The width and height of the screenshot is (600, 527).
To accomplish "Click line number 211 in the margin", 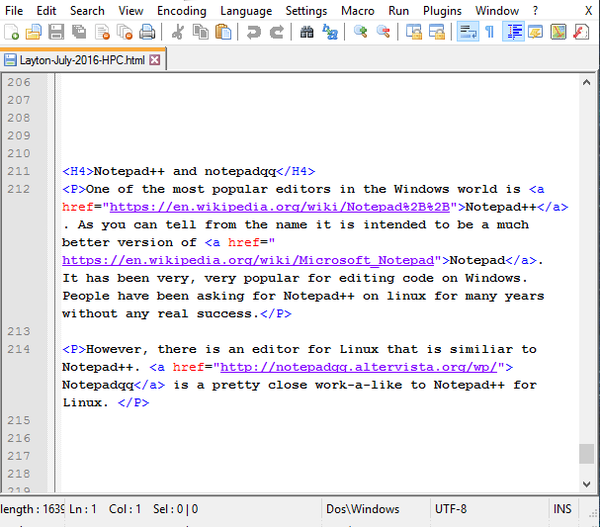I will click(19, 171).
